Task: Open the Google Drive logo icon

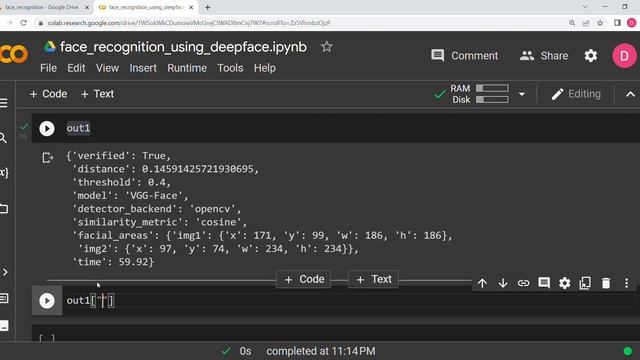Action: (50, 47)
